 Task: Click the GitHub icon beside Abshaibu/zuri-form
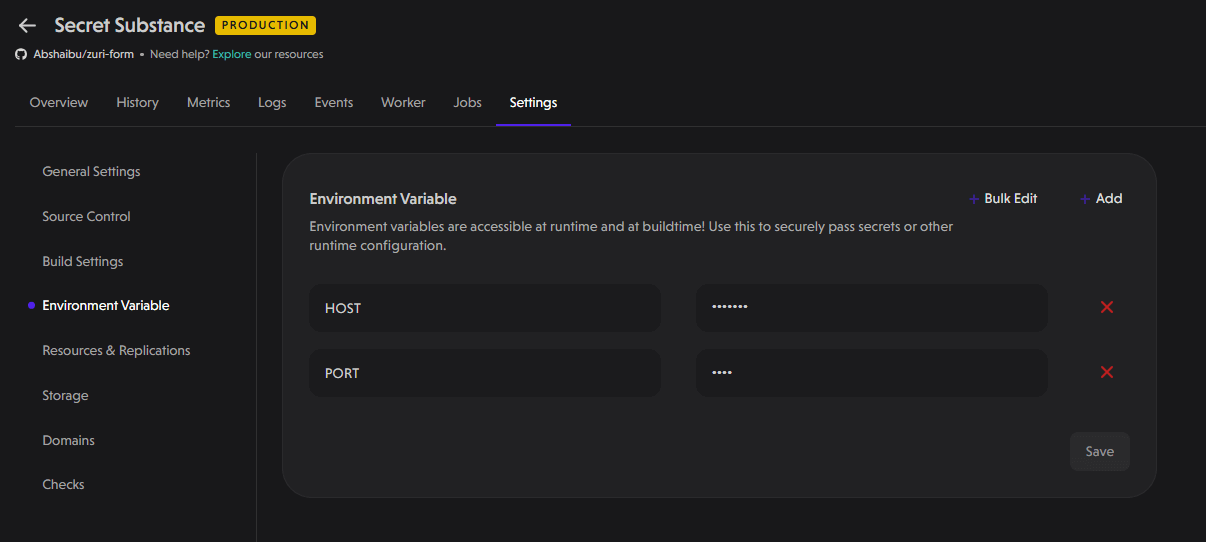click(21, 54)
